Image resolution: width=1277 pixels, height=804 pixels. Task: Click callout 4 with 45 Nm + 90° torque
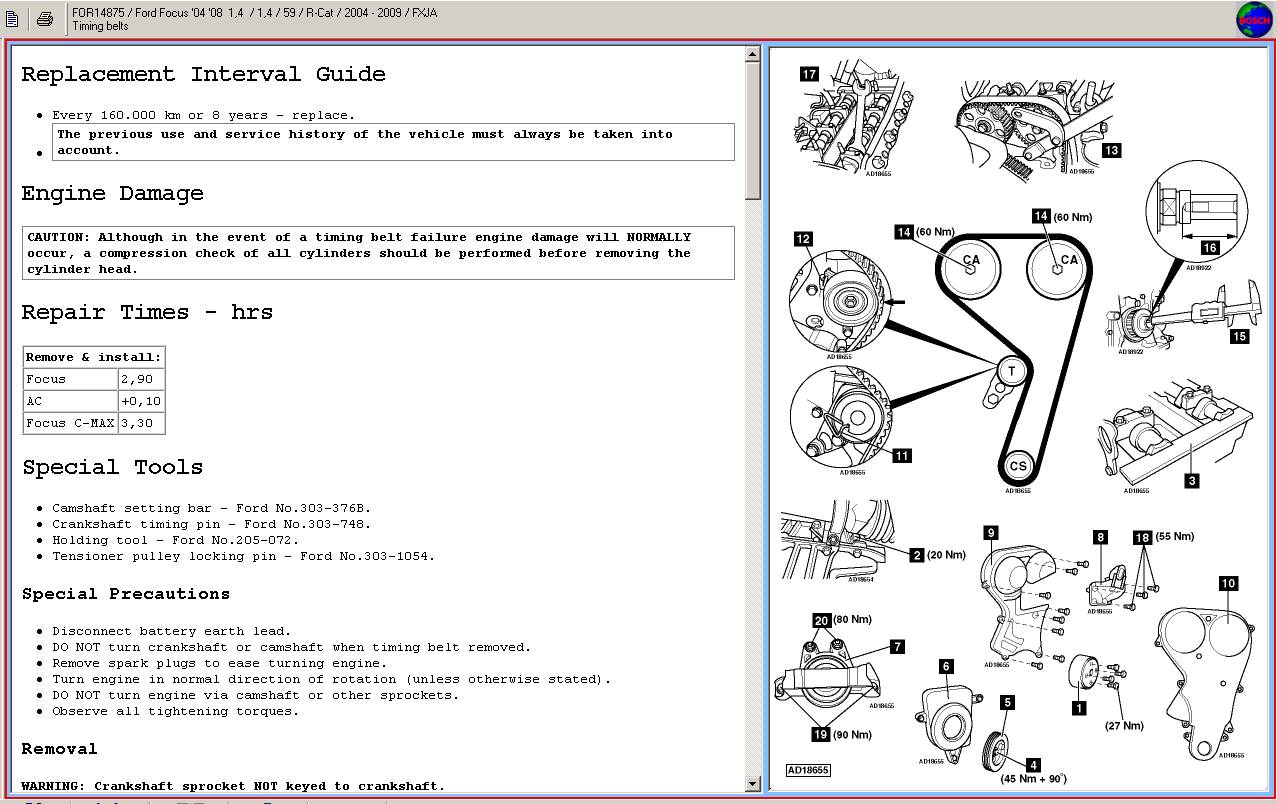click(x=1033, y=765)
